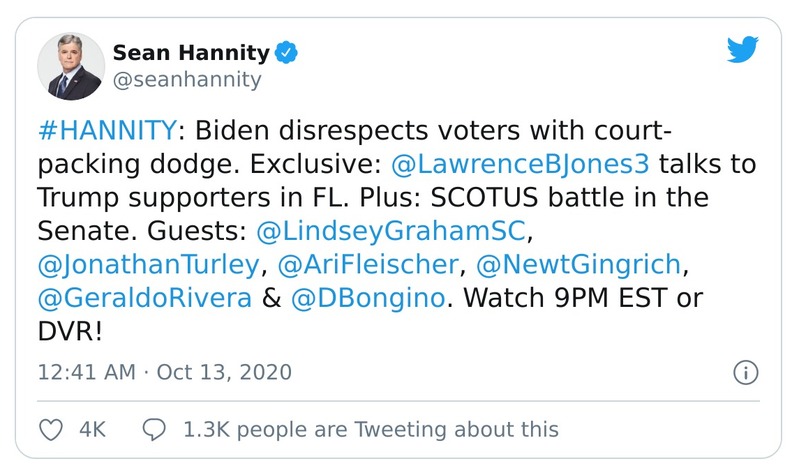Click the Sean Hannity display name
The image size is (799, 475).
[191, 53]
